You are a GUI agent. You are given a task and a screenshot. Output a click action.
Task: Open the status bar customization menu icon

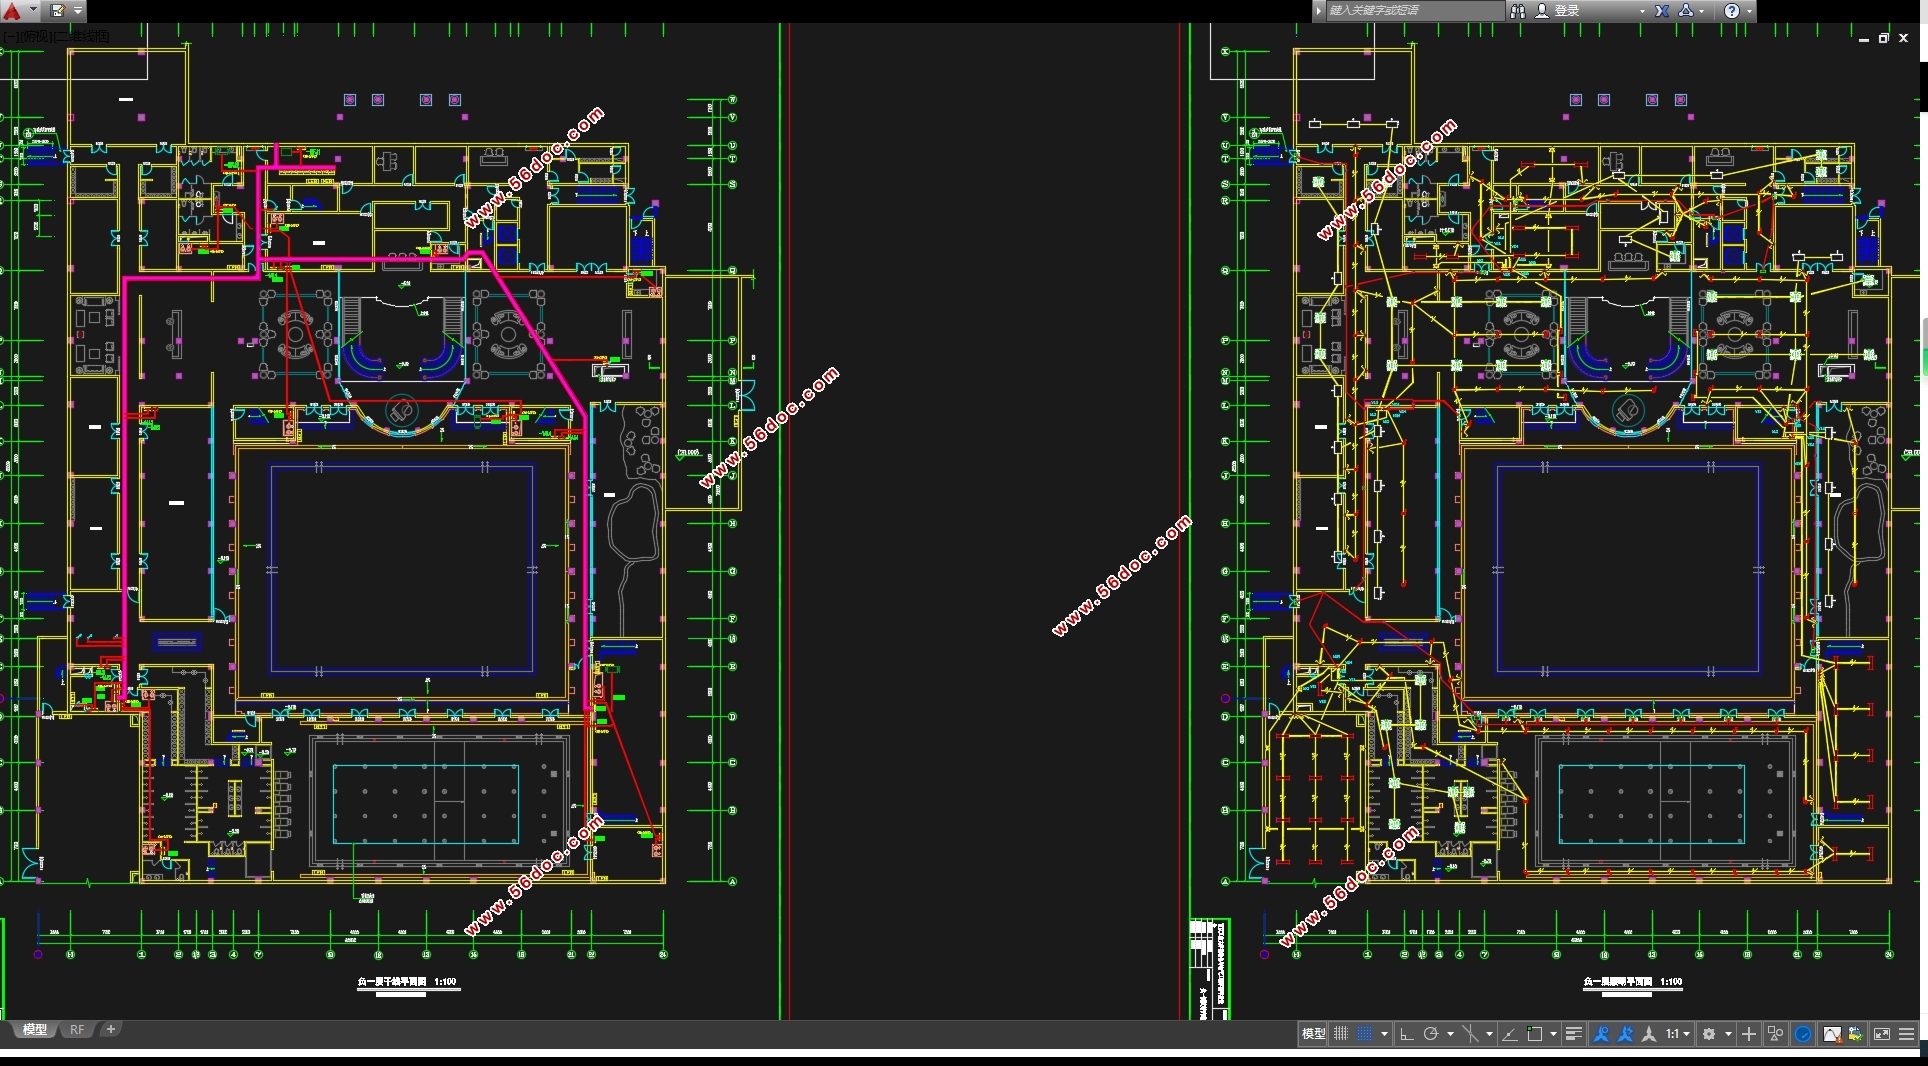point(1907,1034)
